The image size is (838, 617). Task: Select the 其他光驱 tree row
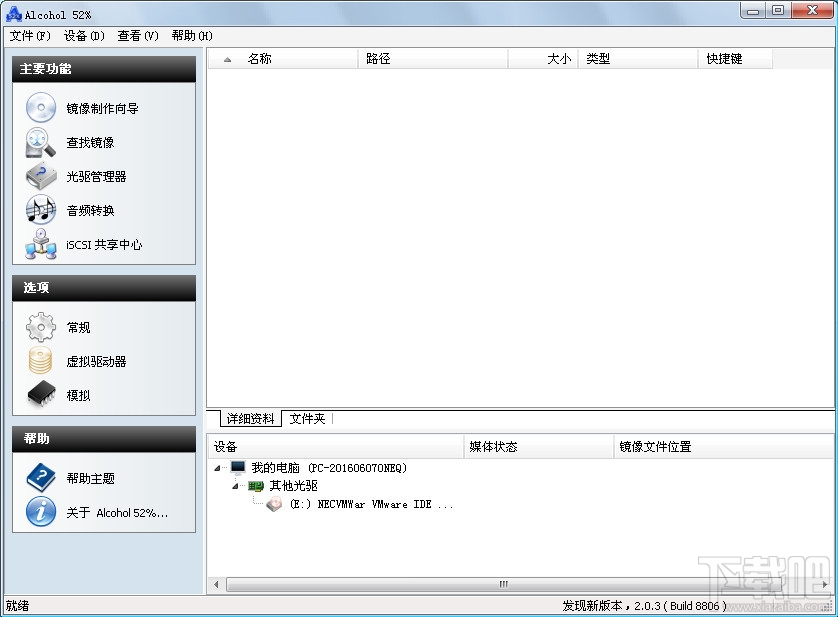pyautogui.click(x=293, y=486)
